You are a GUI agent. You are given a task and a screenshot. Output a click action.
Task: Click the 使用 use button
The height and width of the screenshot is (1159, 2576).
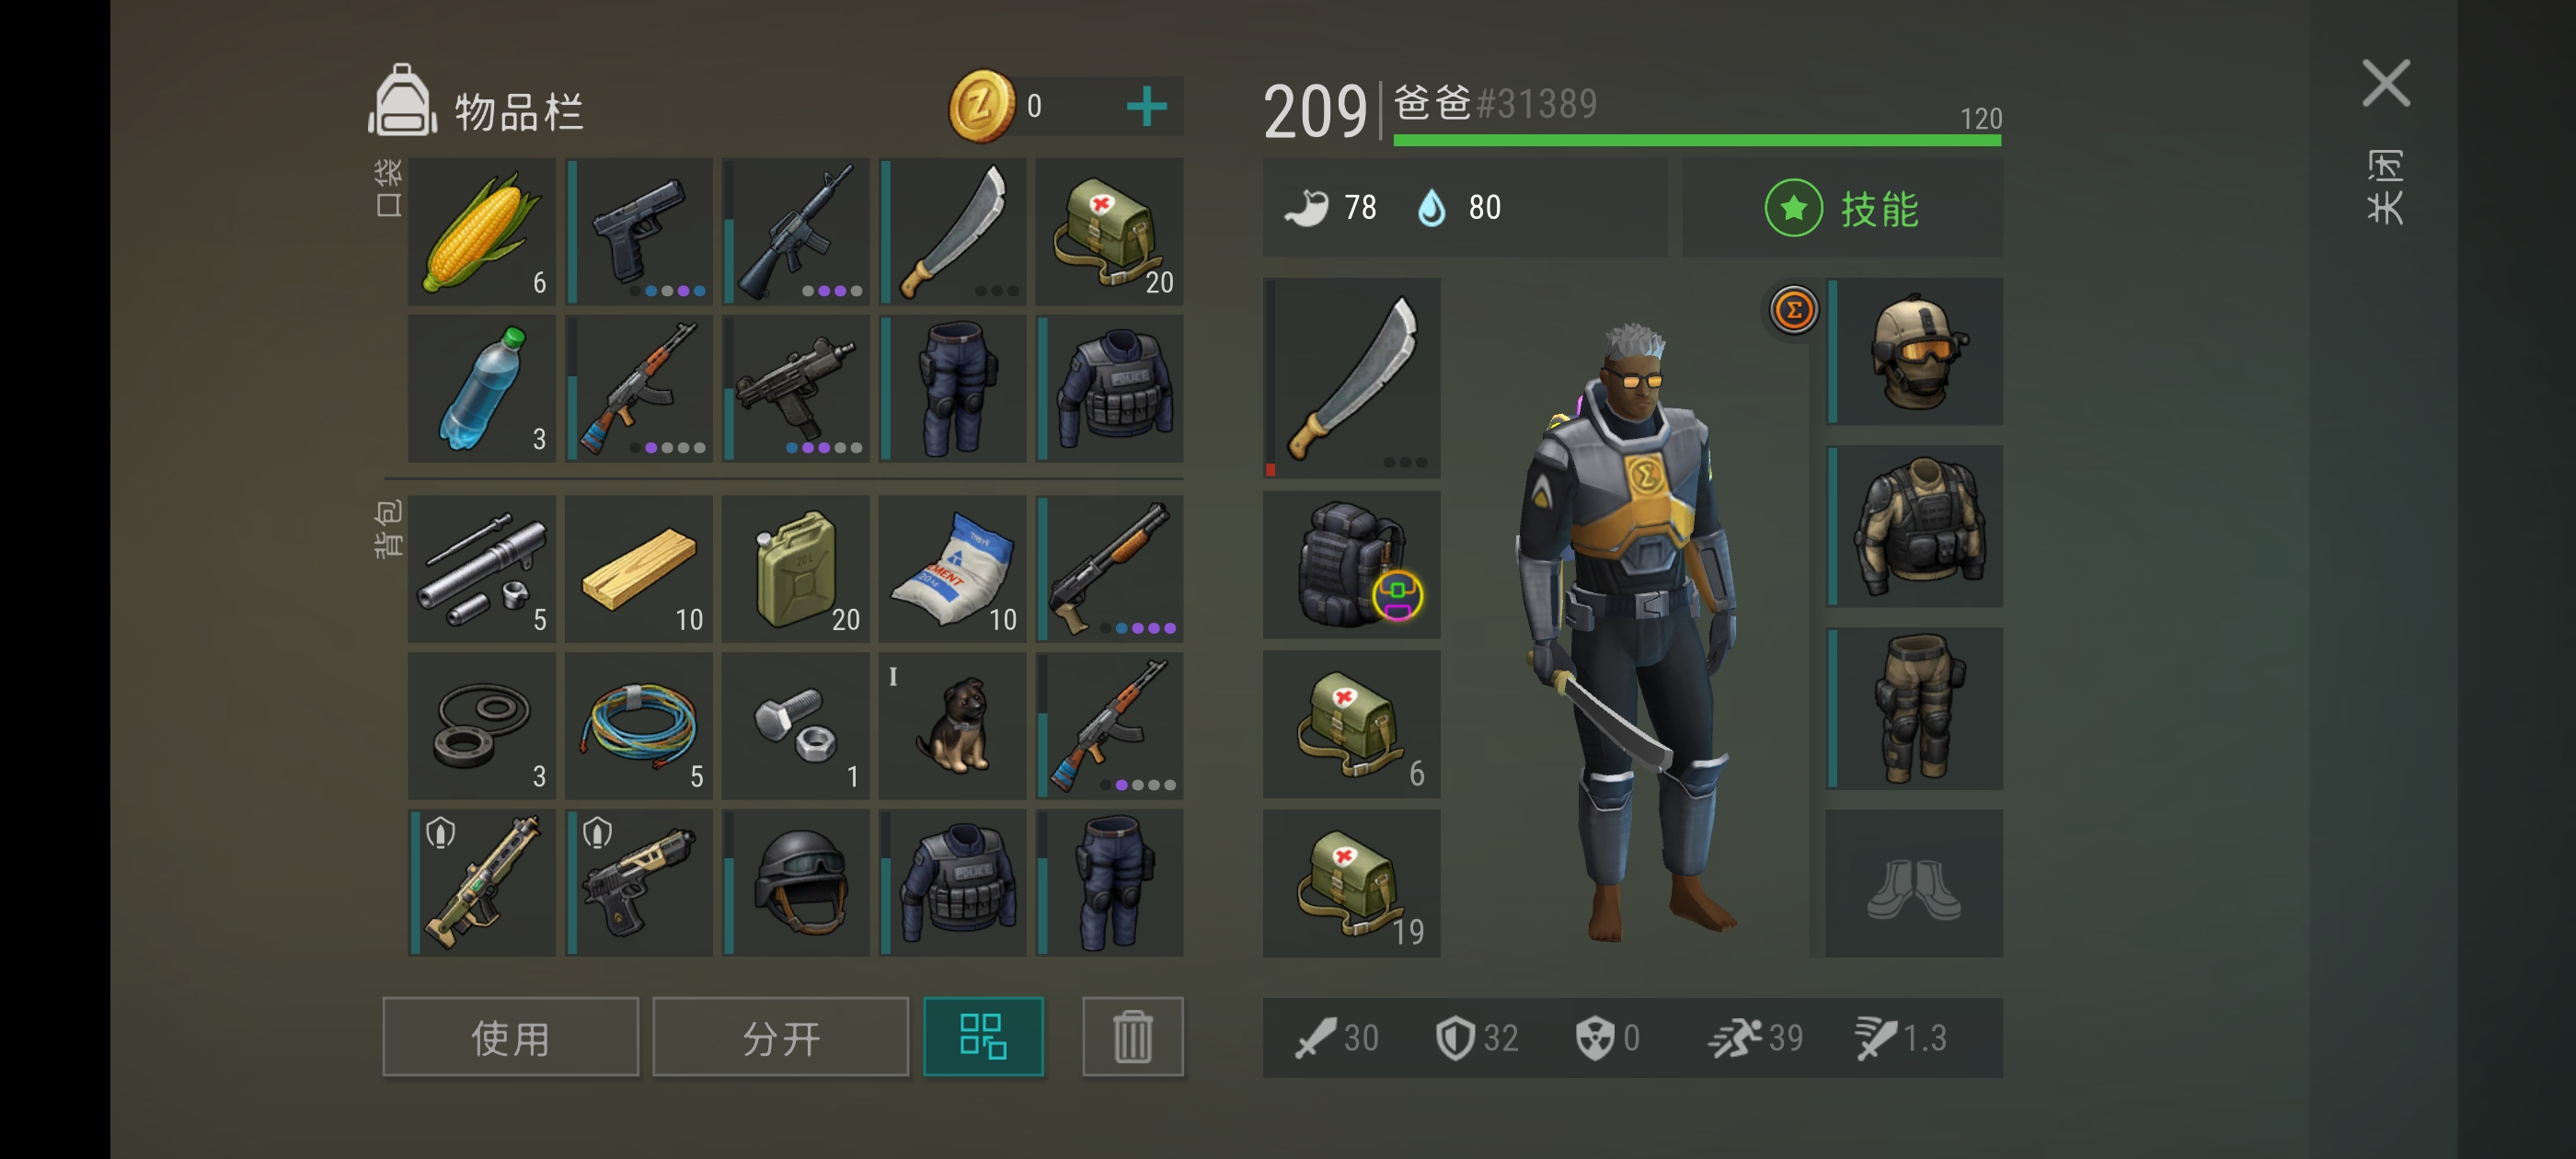pos(510,1036)
